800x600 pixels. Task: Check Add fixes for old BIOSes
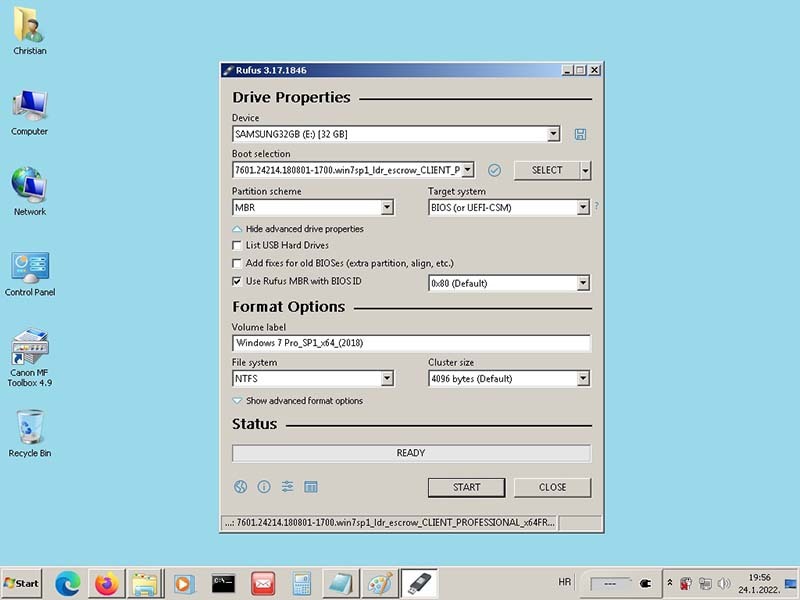pos(237,263)
